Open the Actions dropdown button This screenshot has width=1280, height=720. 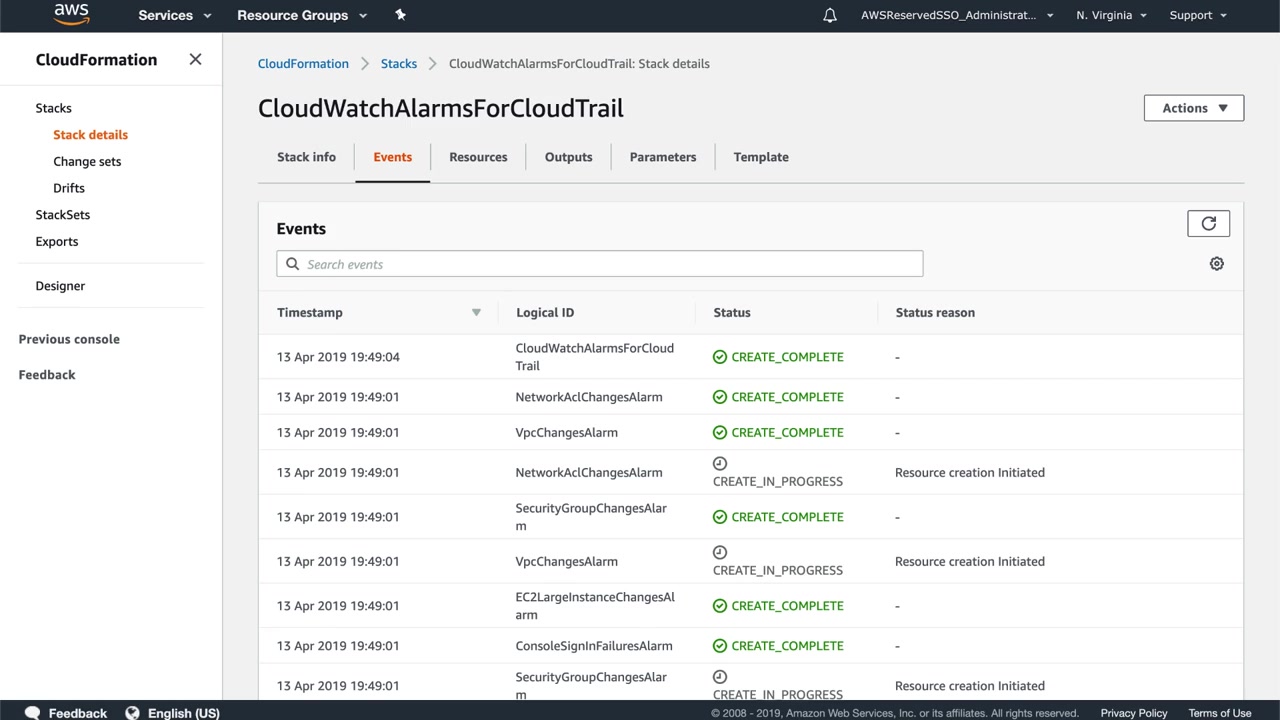pos(1193,108)
